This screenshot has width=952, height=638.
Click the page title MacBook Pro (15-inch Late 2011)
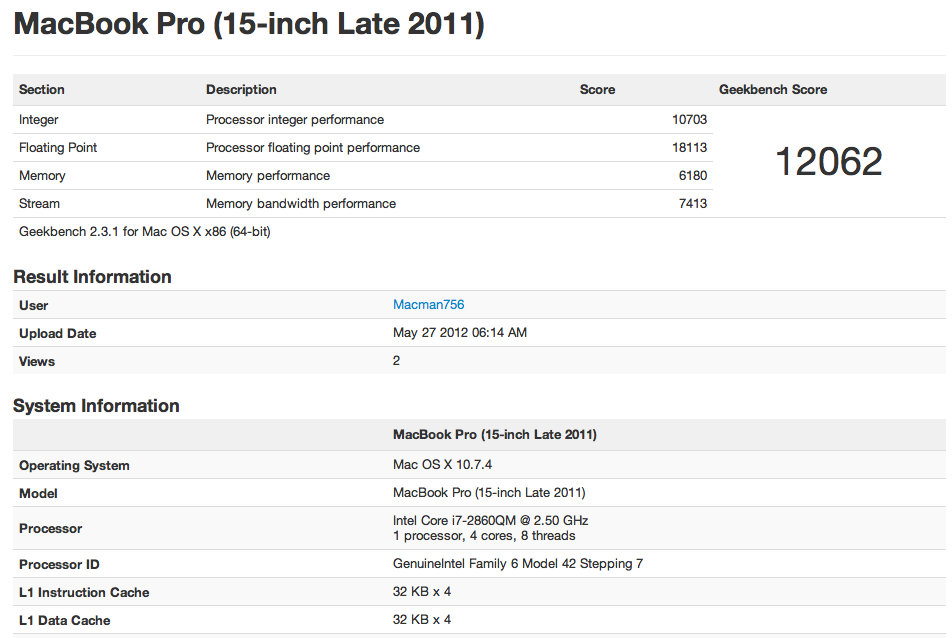pos(249,24)
